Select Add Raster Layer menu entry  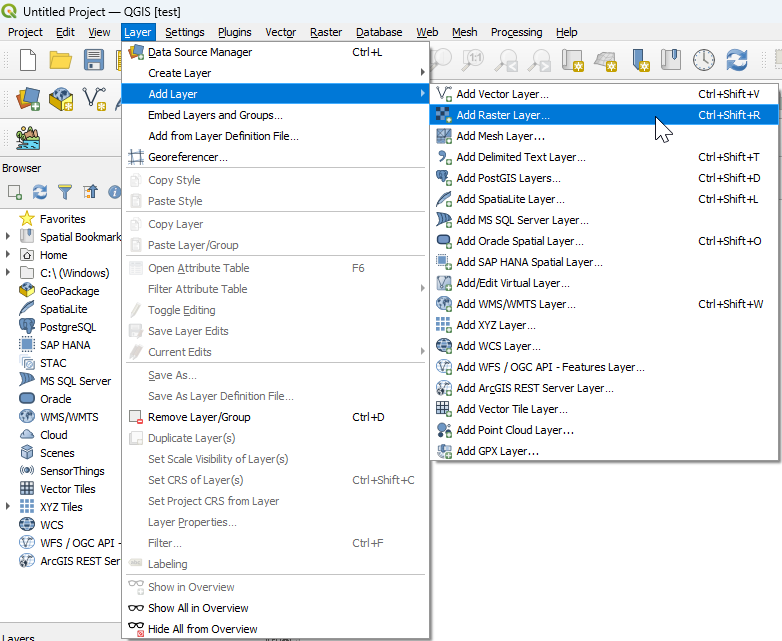pyautogui.click(x=503, y=115)
